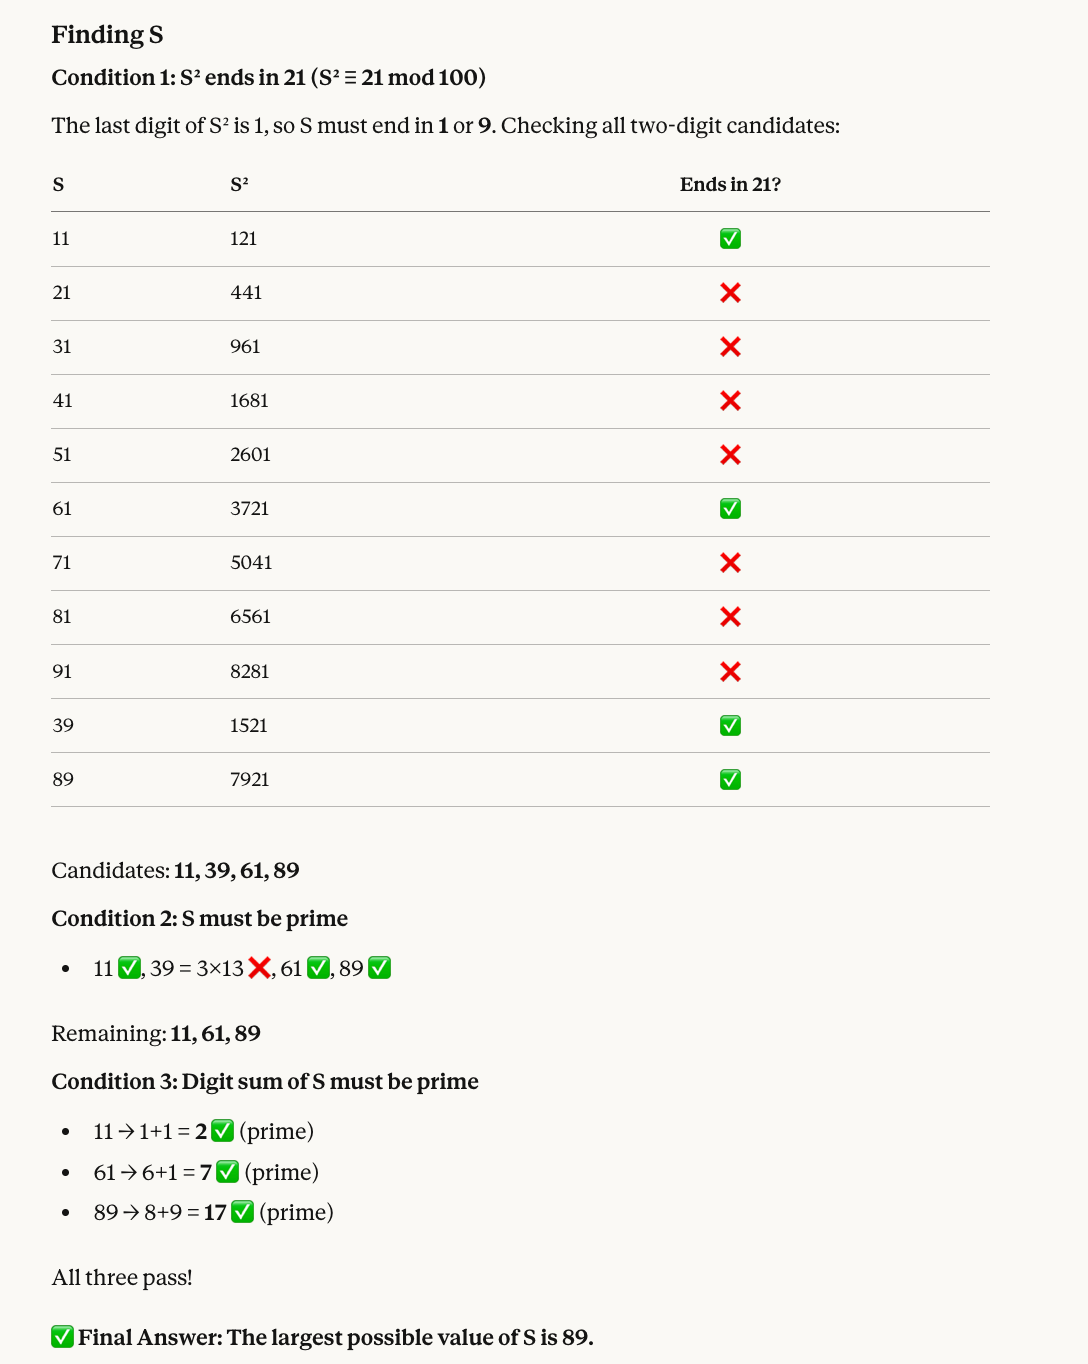Click the red cross in the 441 row
Image resolution: width=1088 pixels, height=1364 pixels.
[x=730, y=293]
